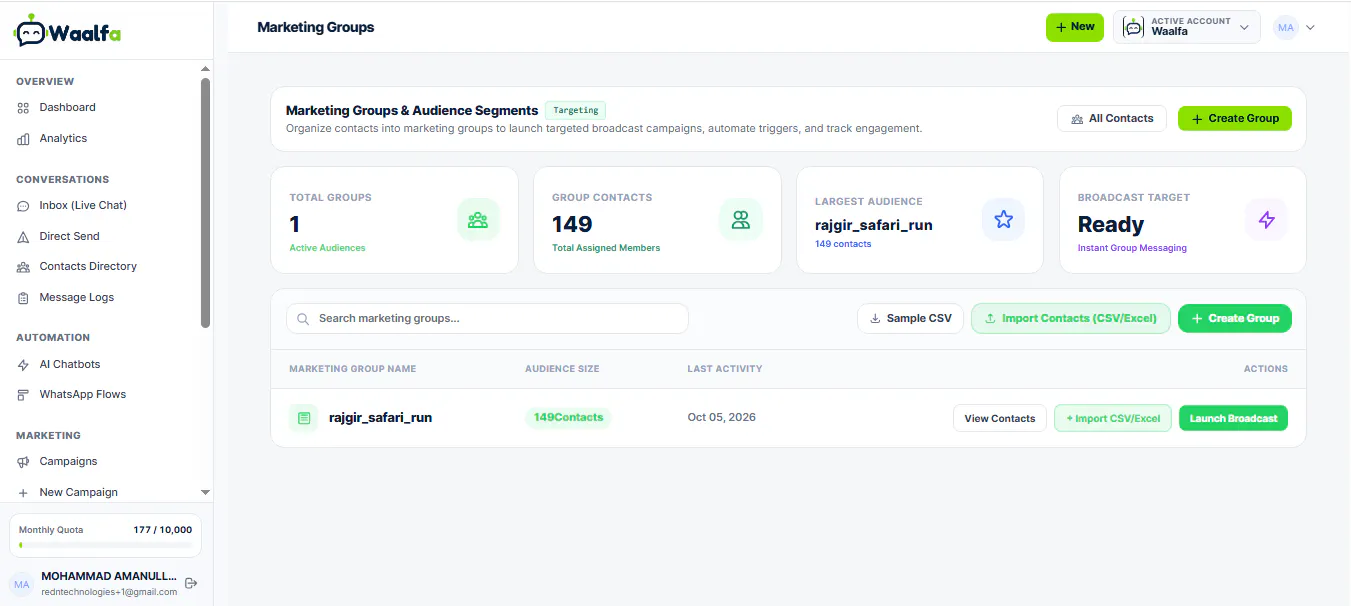Click the star icon in Largest Audience card
Image resolution: width=1351 pixels, height=606 pixels.
click(x=1003, y=219)
